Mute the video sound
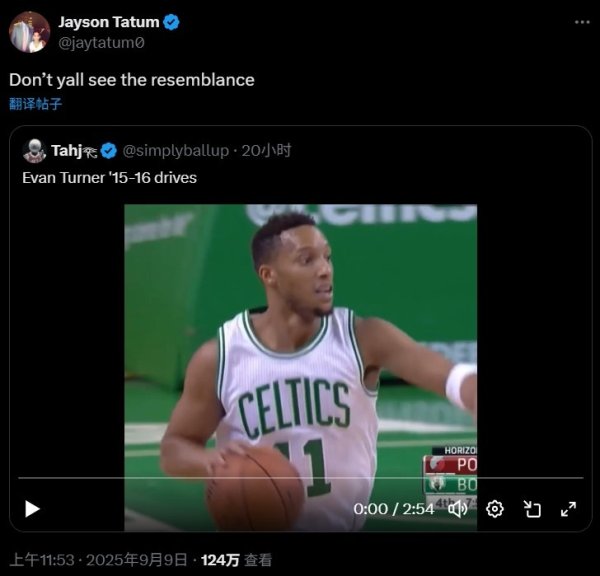The width and height of the screenshot is (600, 576). click(x=458, y=509)
